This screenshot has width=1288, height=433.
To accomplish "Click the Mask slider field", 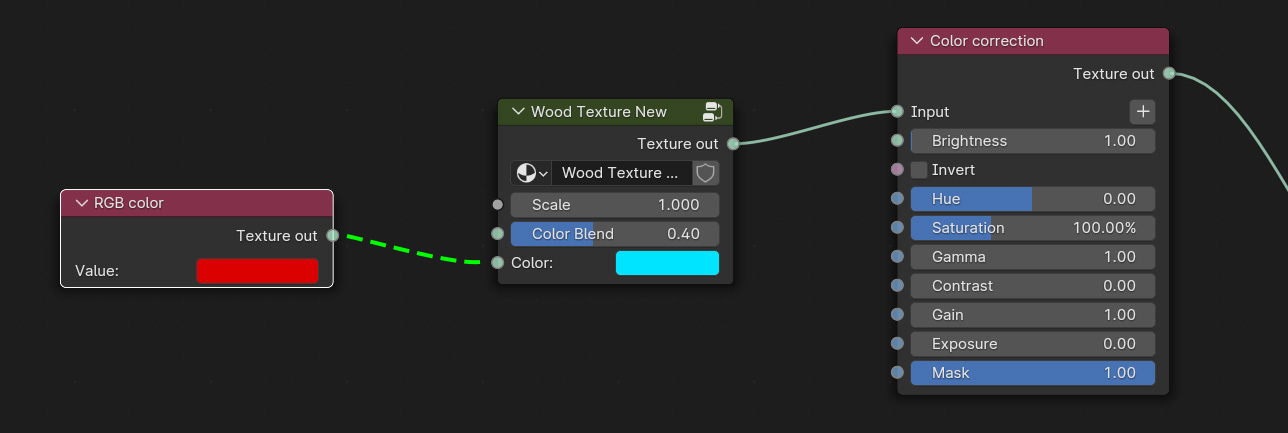I will 1032,373.
